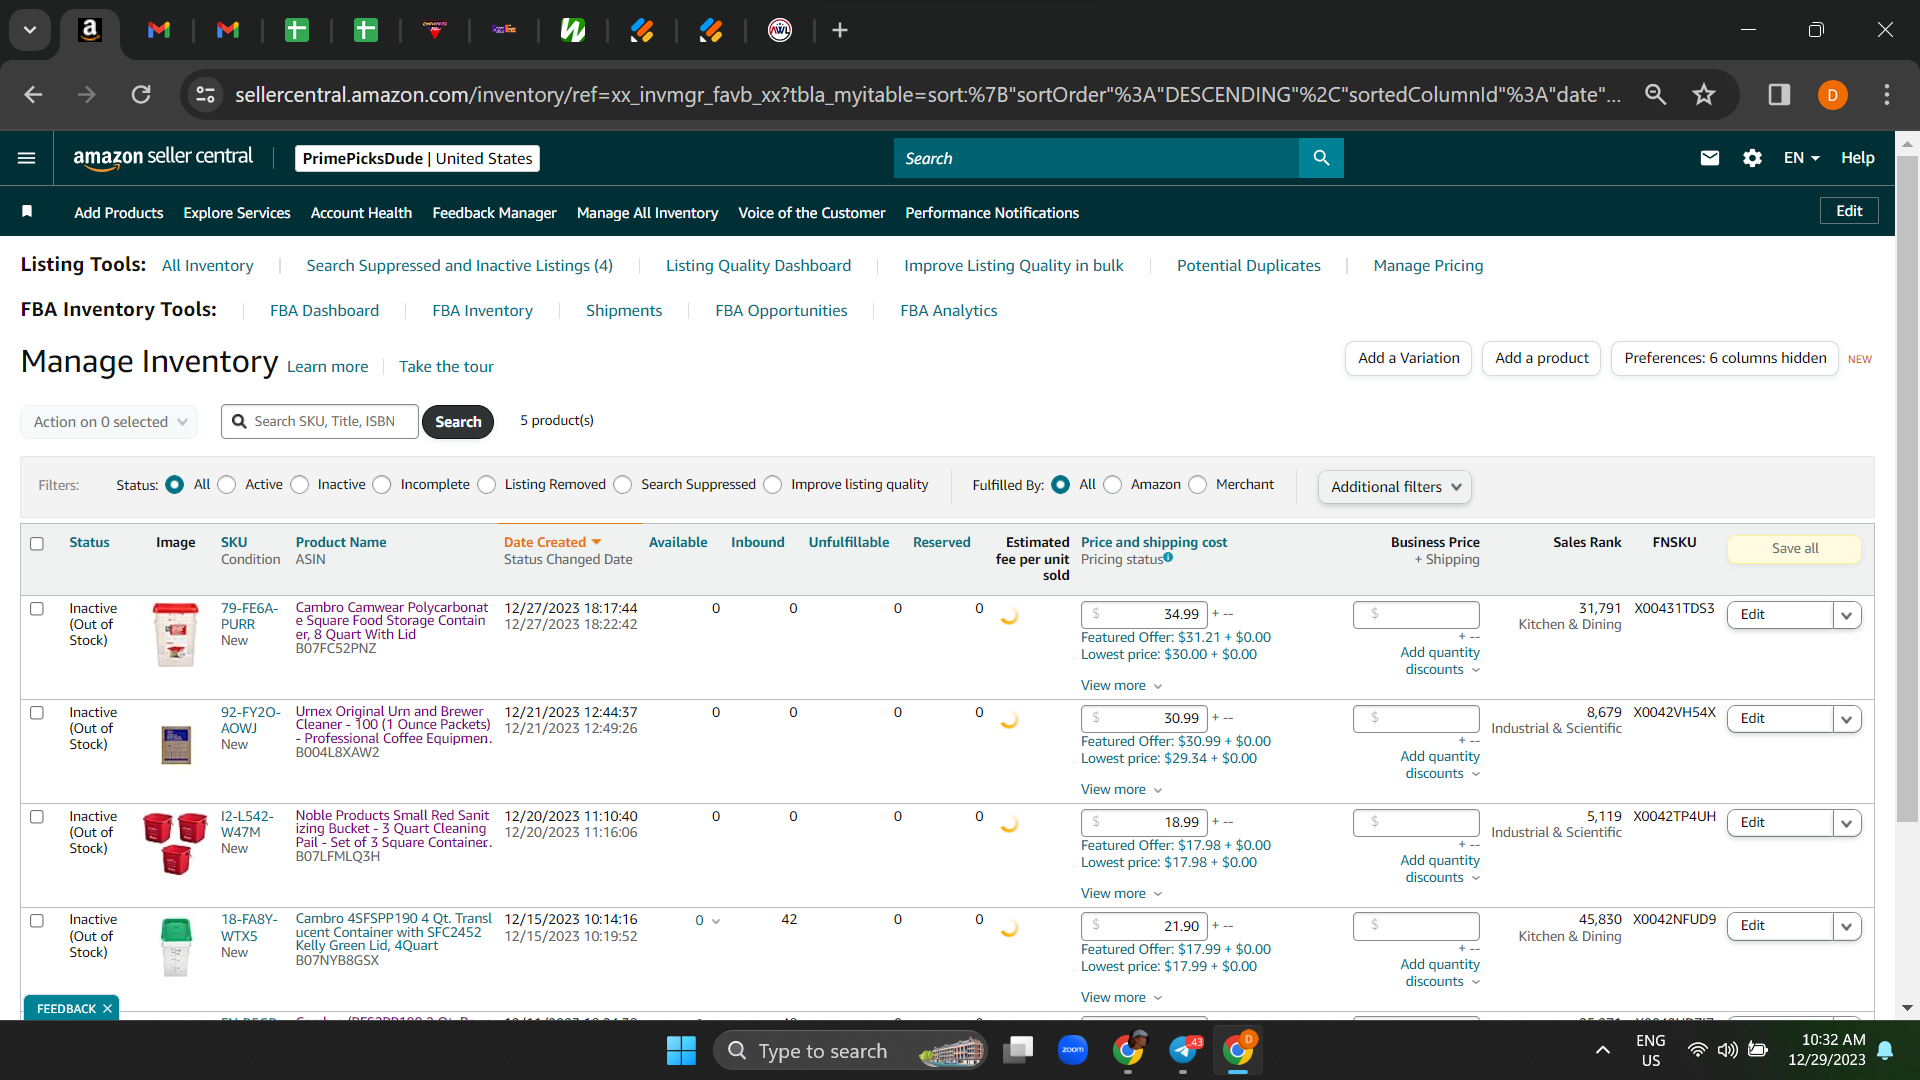Open the Windows notification bell
1920x1080 pixels.
coord(1886,1050)
